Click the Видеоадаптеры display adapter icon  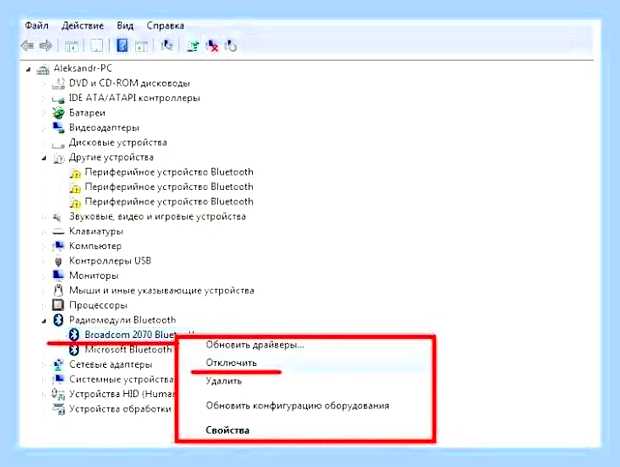tap(59, 128)
